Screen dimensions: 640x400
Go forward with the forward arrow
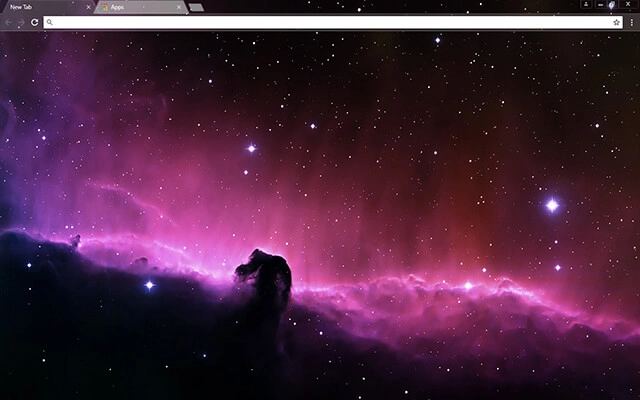coord(21,22)
